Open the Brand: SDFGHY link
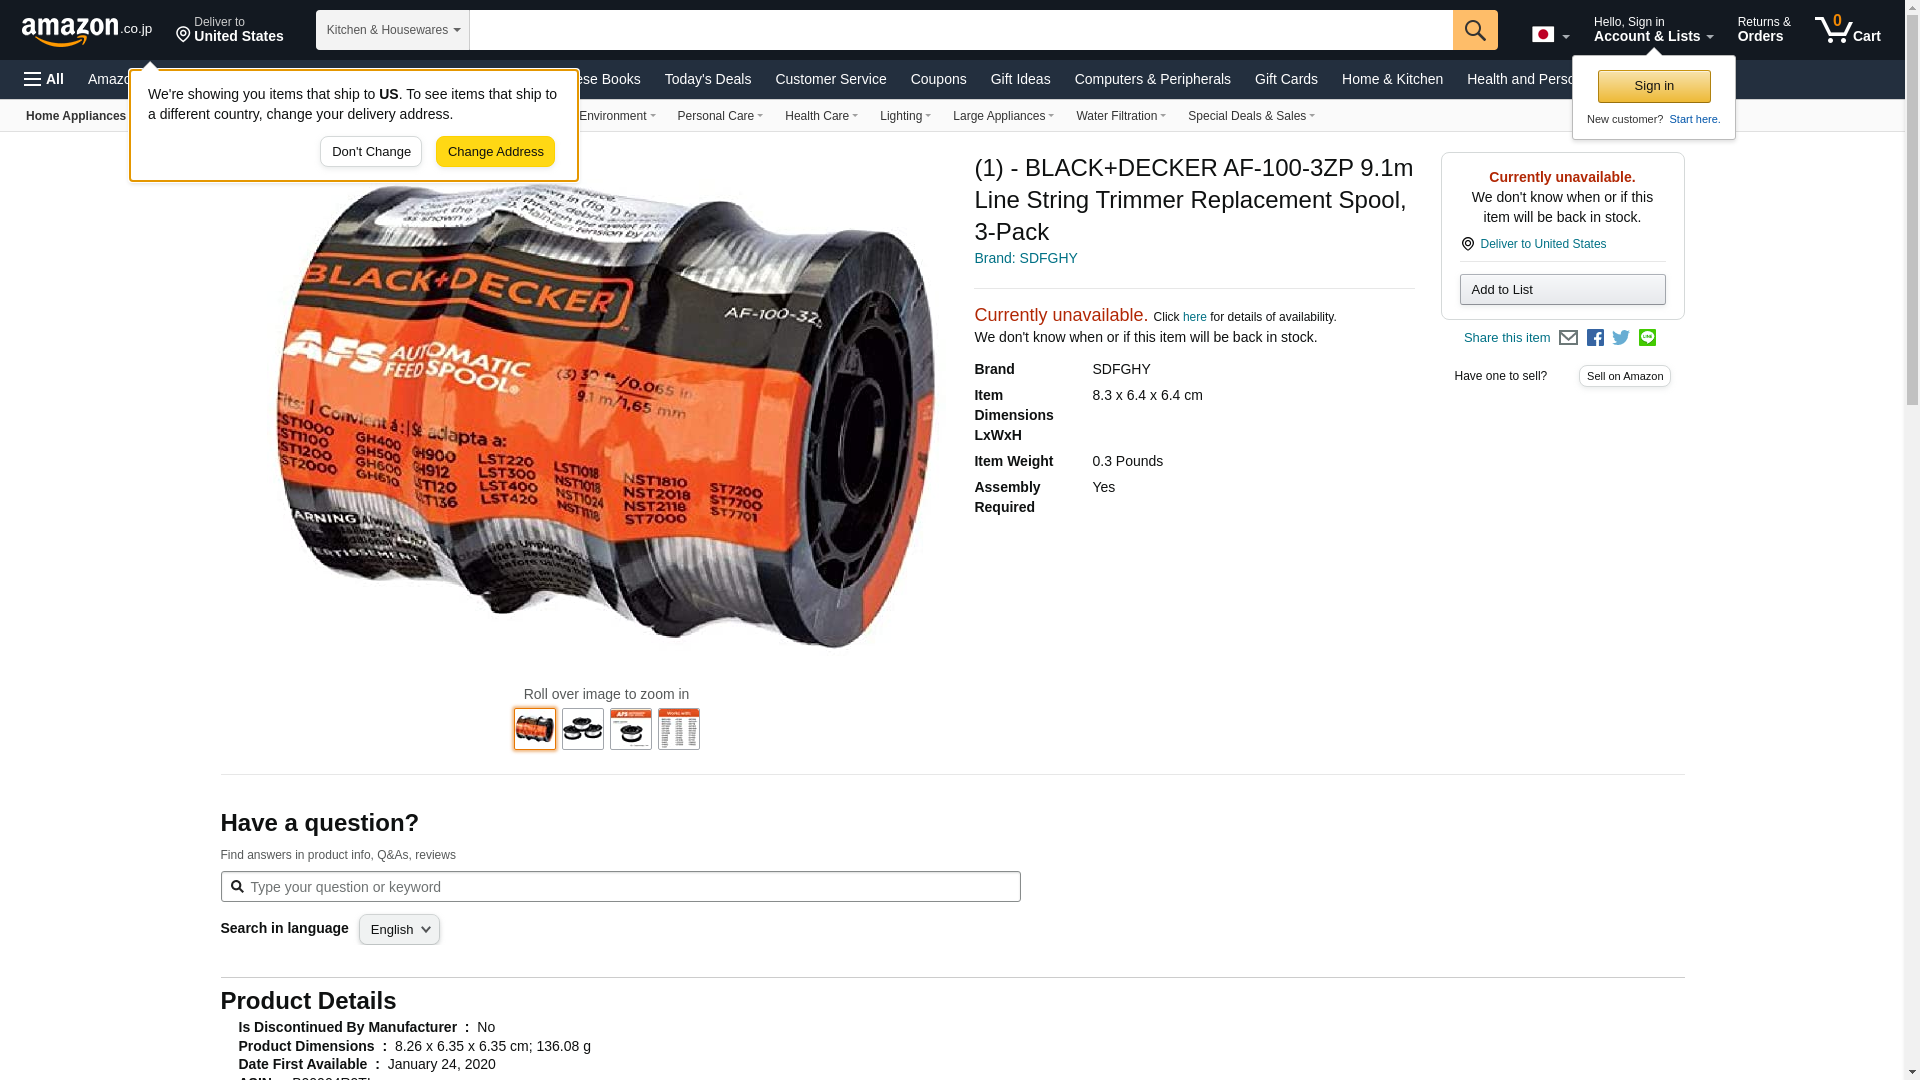Viewport: 1920px width, 1080px height. (1025, 258)
